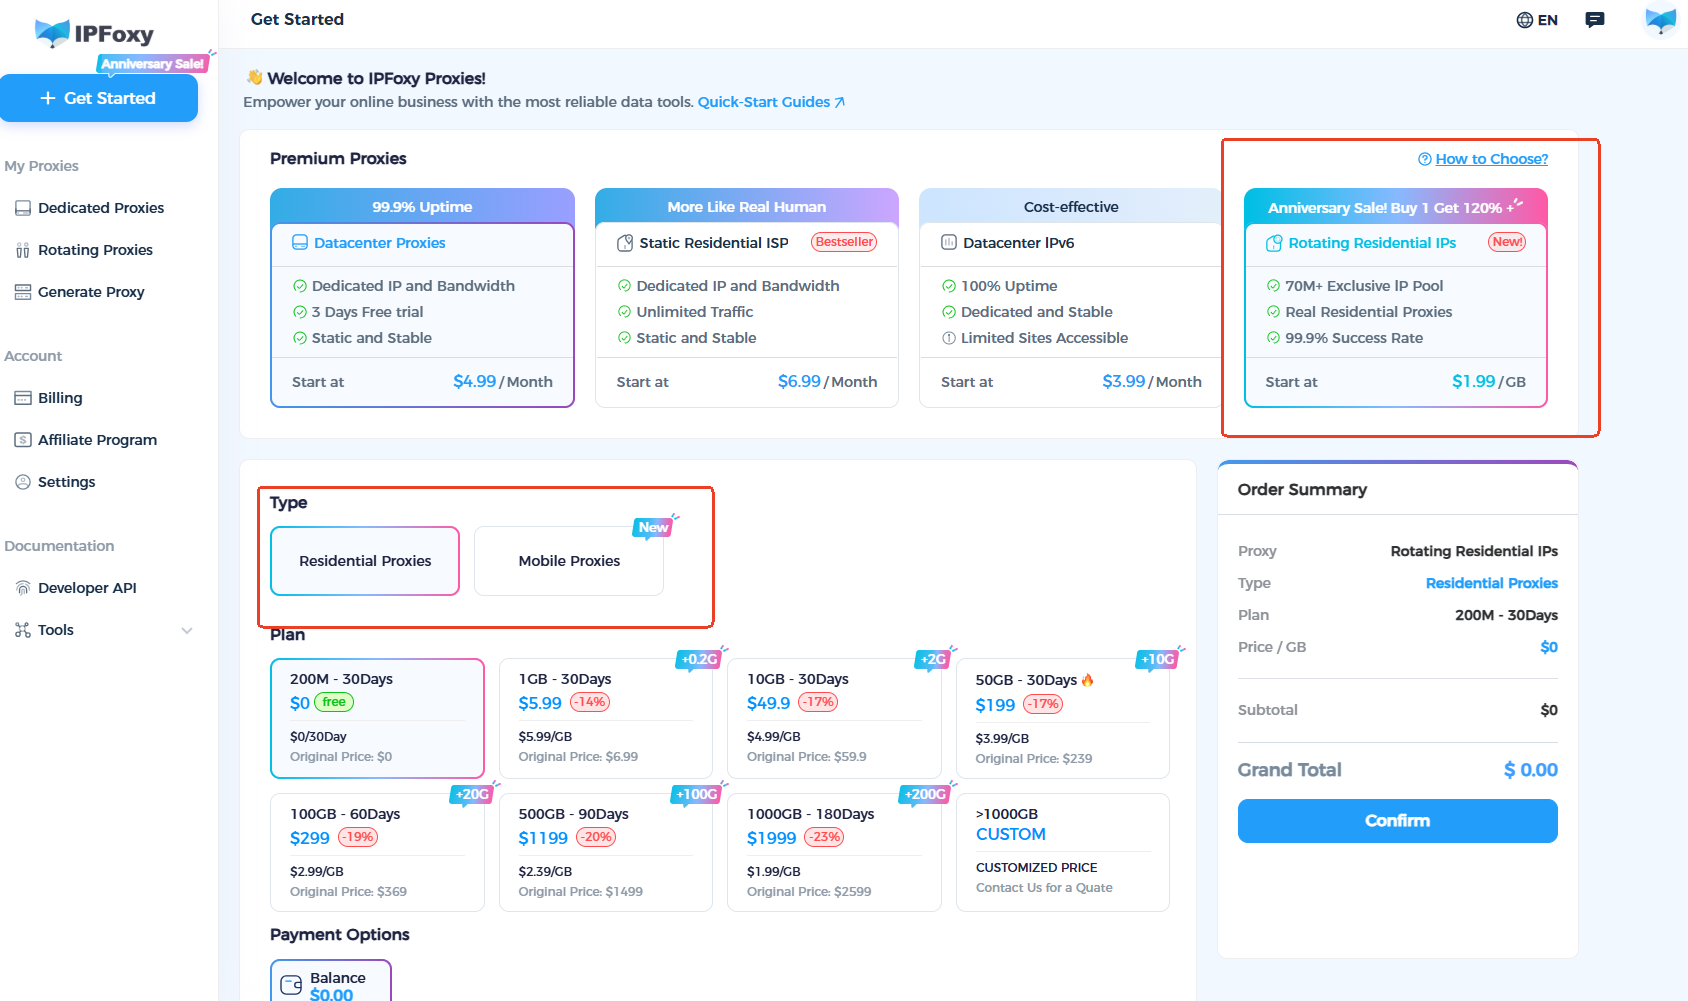Open the How to Choose help link
The height and width of the screenshot is (1001, 1688).
click(1491, 159)
